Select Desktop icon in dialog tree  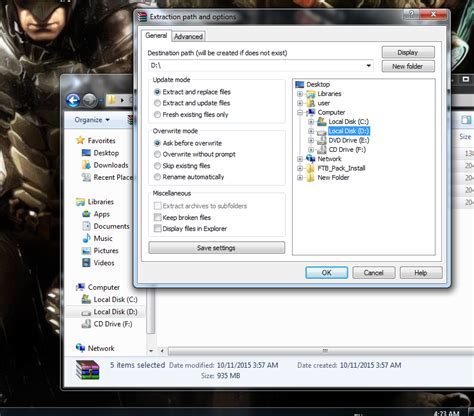[x=300, y=84]
